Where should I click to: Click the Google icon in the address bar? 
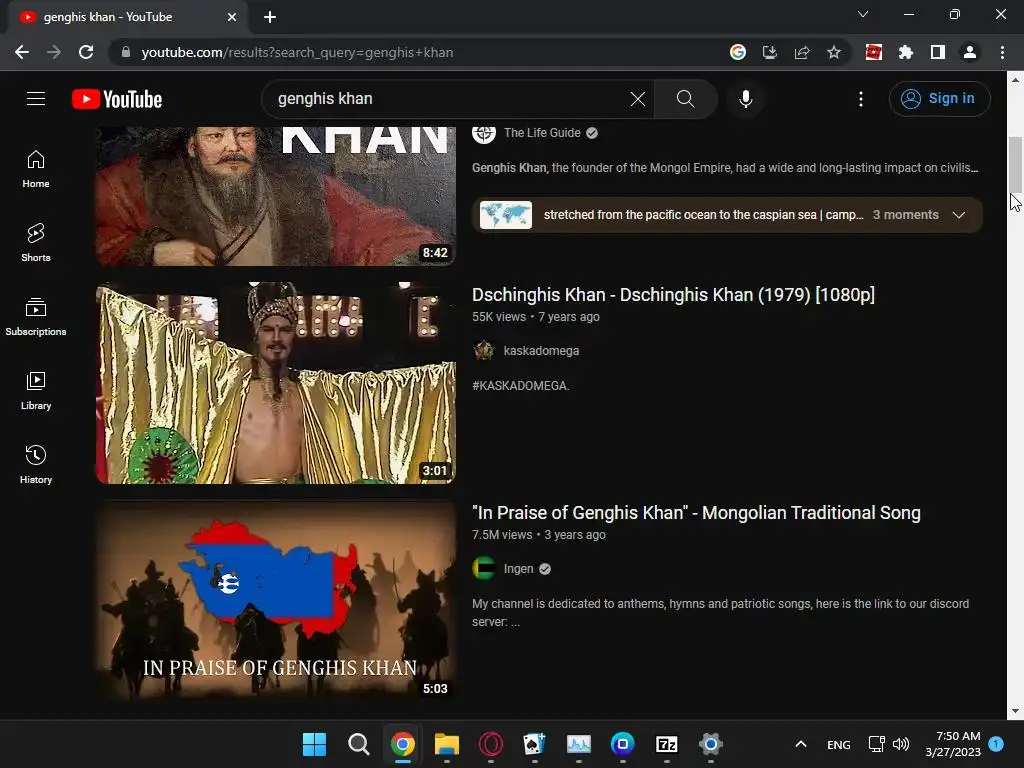[737, 52]
